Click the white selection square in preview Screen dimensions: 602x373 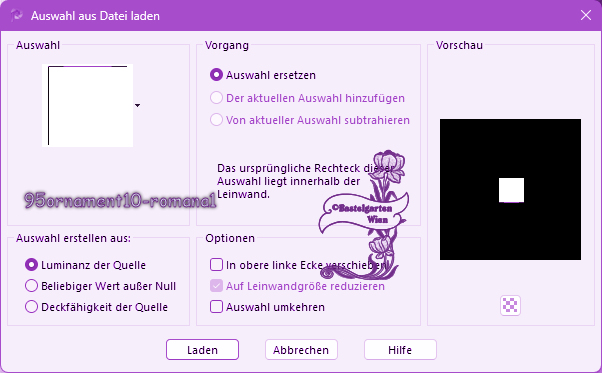[x=511, y=190]
